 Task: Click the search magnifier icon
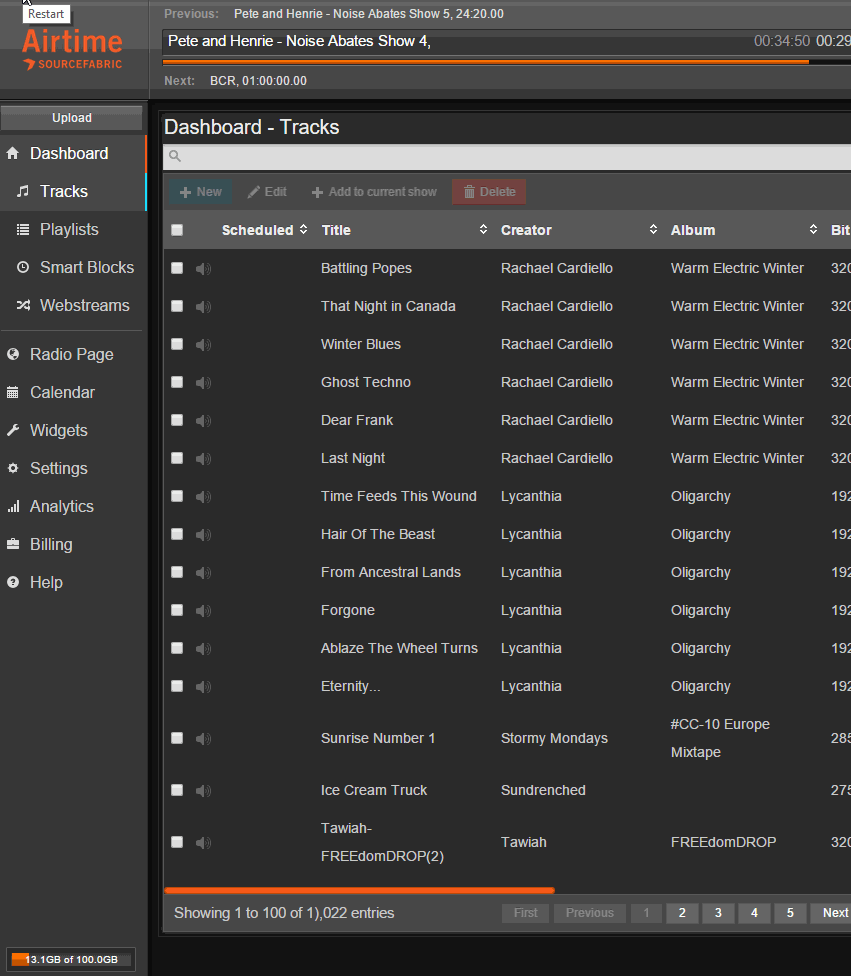click(175, 156)
